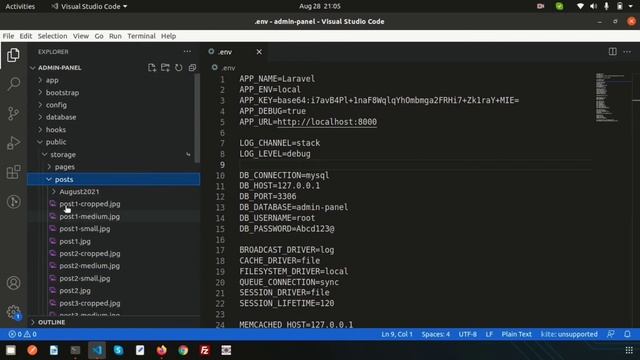Open post1-medium.jpg file
Viewport: 640px width, 360px height.
[90, 216]
